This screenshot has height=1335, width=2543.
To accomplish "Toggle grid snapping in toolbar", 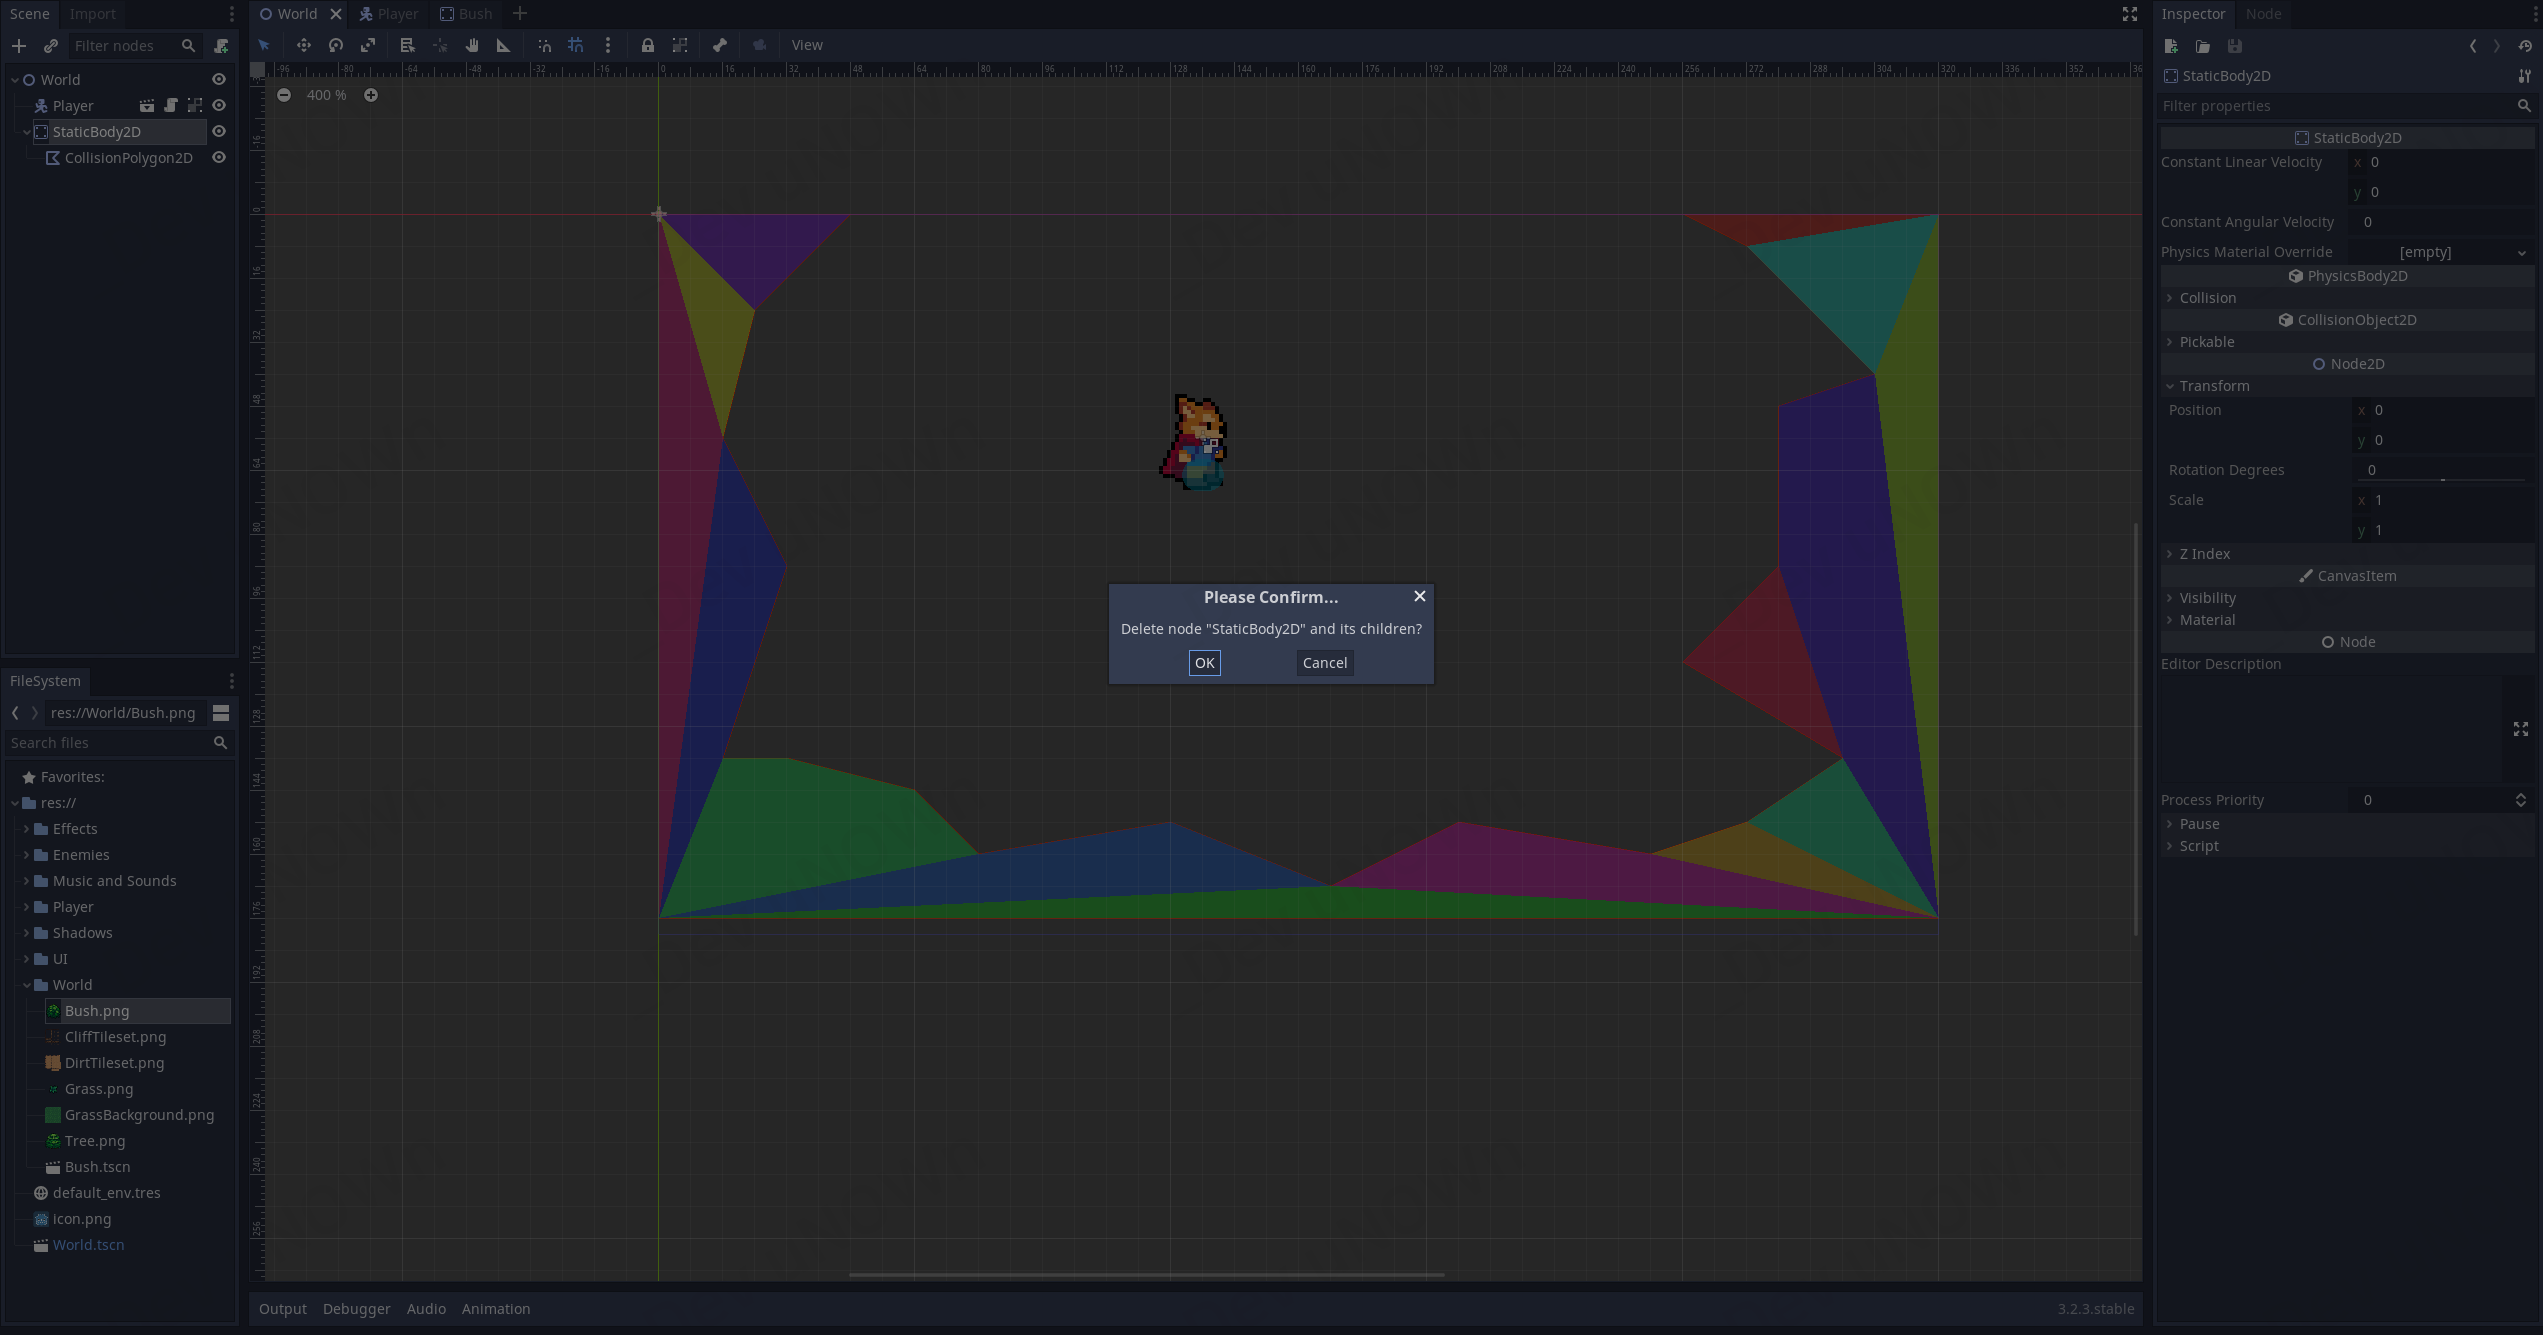I will (576, 45).
